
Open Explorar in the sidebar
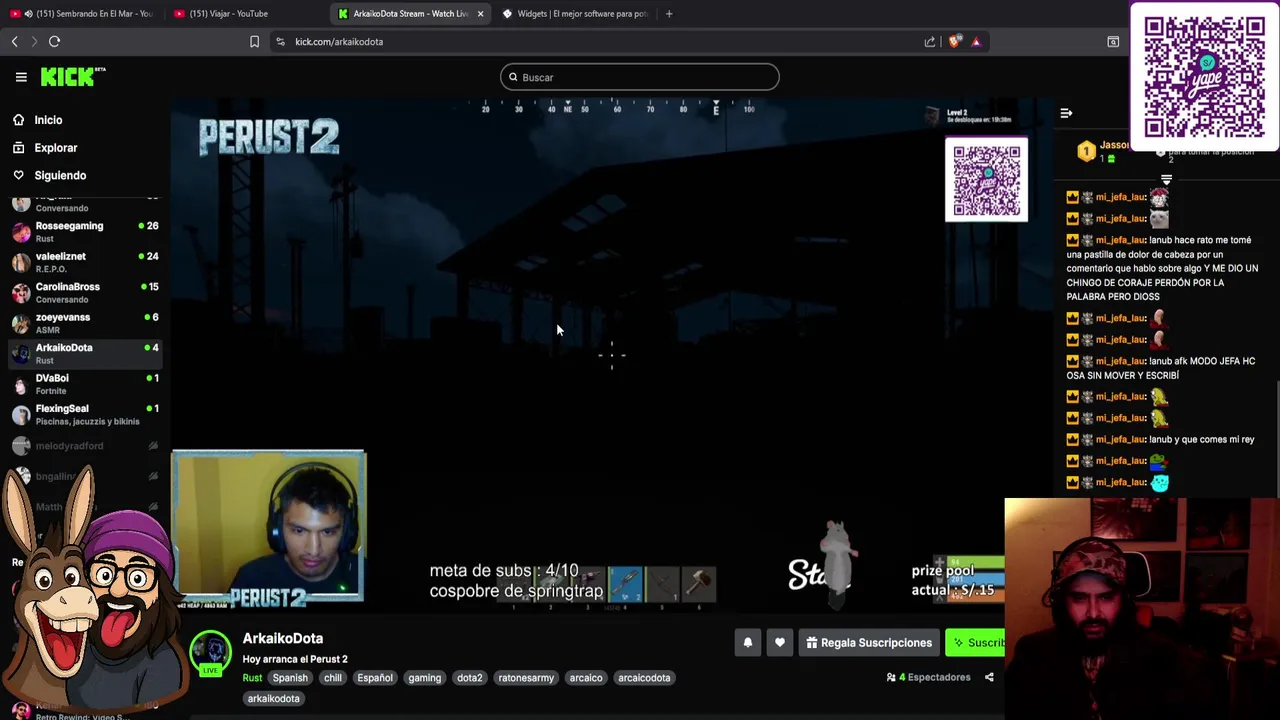point(55,148)
